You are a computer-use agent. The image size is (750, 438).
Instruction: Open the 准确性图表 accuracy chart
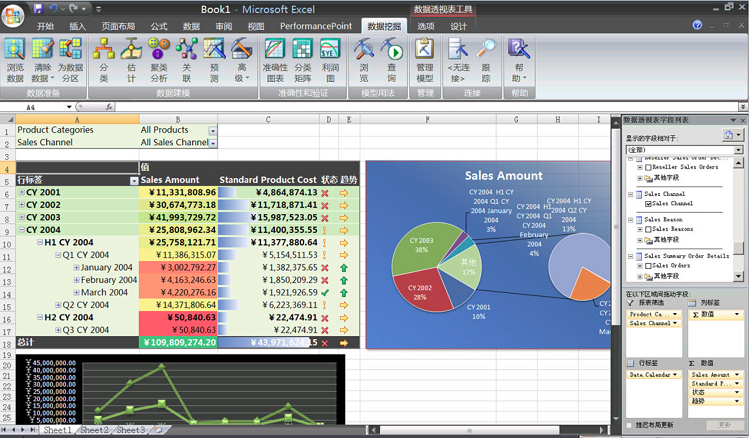[275, 61]
